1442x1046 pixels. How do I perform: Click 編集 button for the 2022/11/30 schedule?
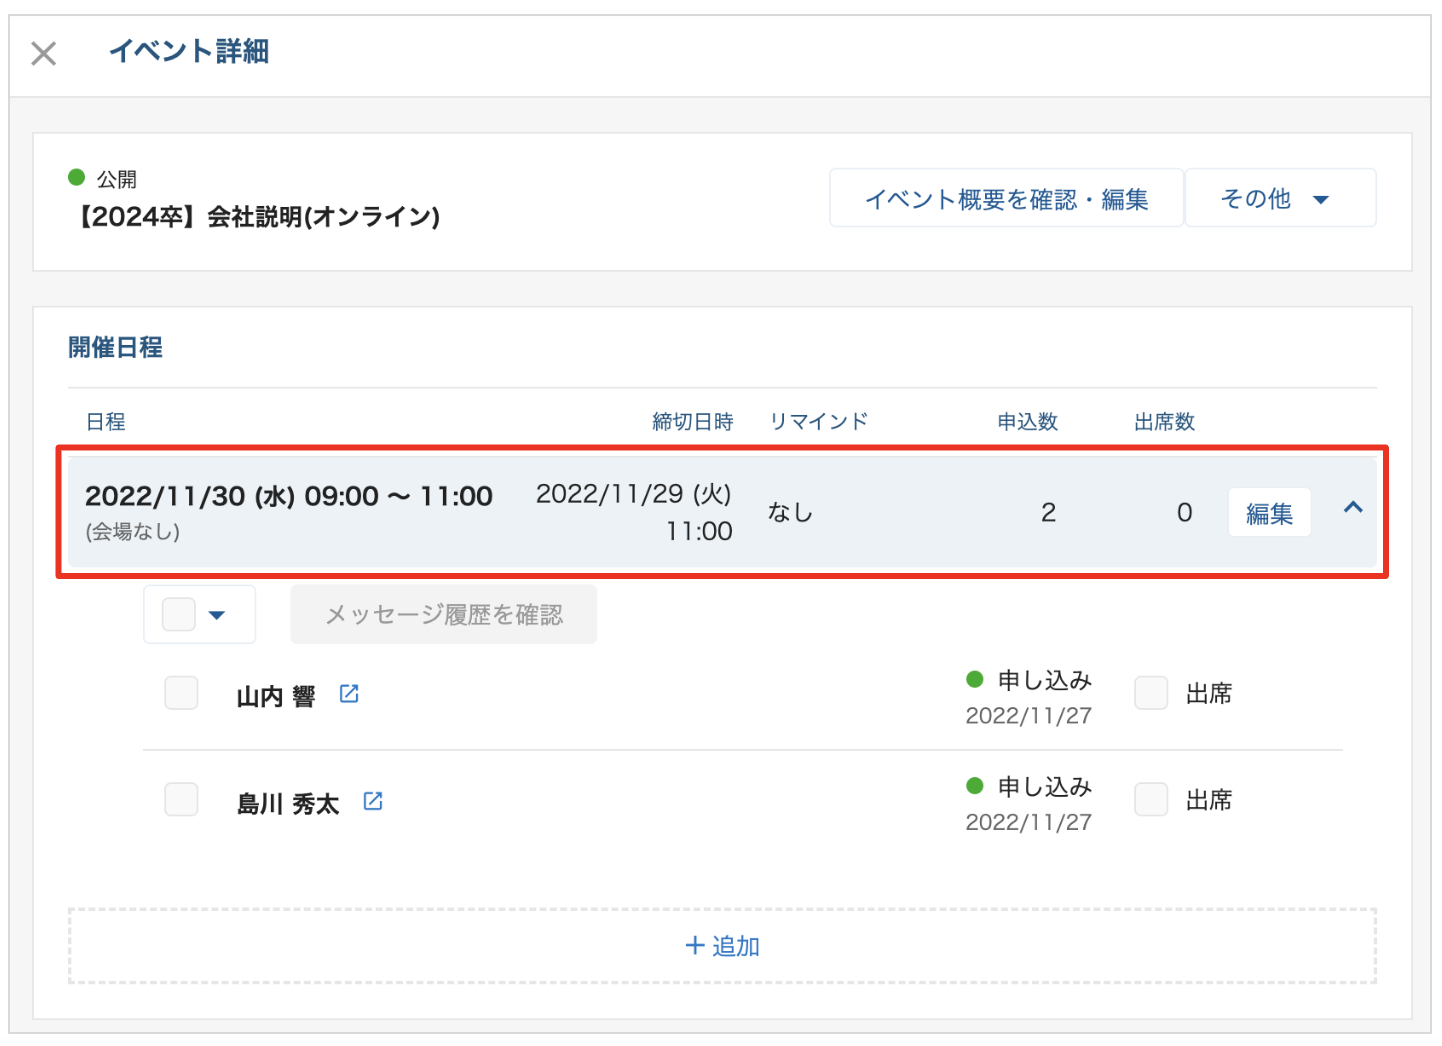click(1269, 513)
